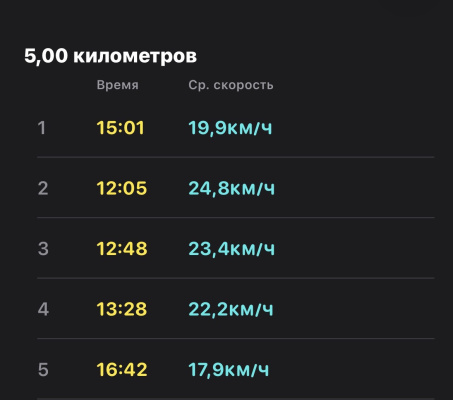
Task: Click the '5,00 километров' heading
Action: pyautogui.click(x=110, y=56)
